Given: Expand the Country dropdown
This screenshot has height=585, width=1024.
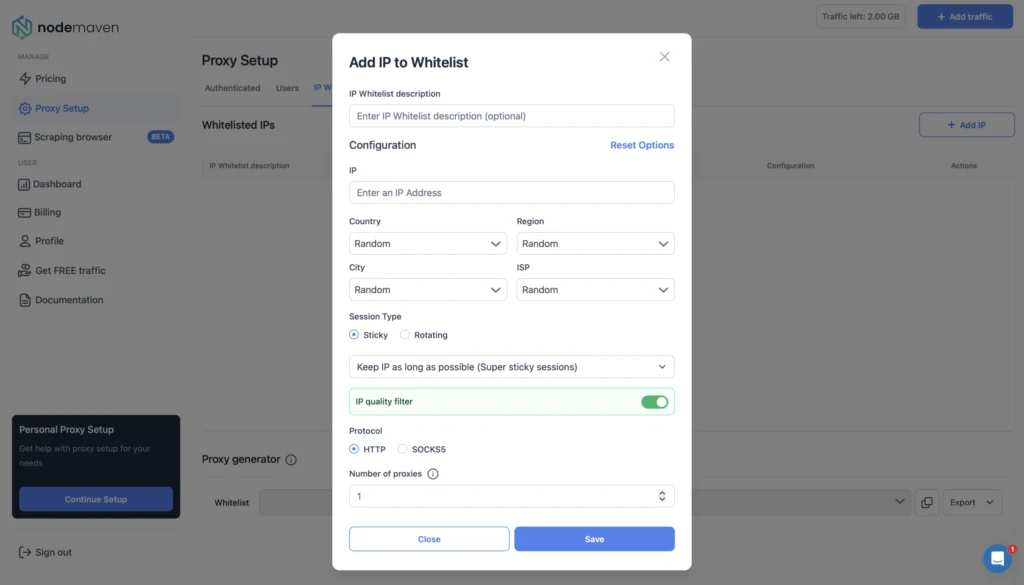Looking at the screenshot, I should 428,244.
